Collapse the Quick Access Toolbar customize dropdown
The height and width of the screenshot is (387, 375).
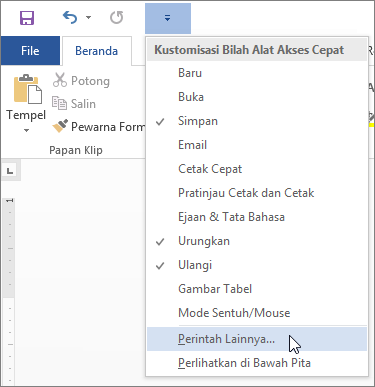[168, 18]
